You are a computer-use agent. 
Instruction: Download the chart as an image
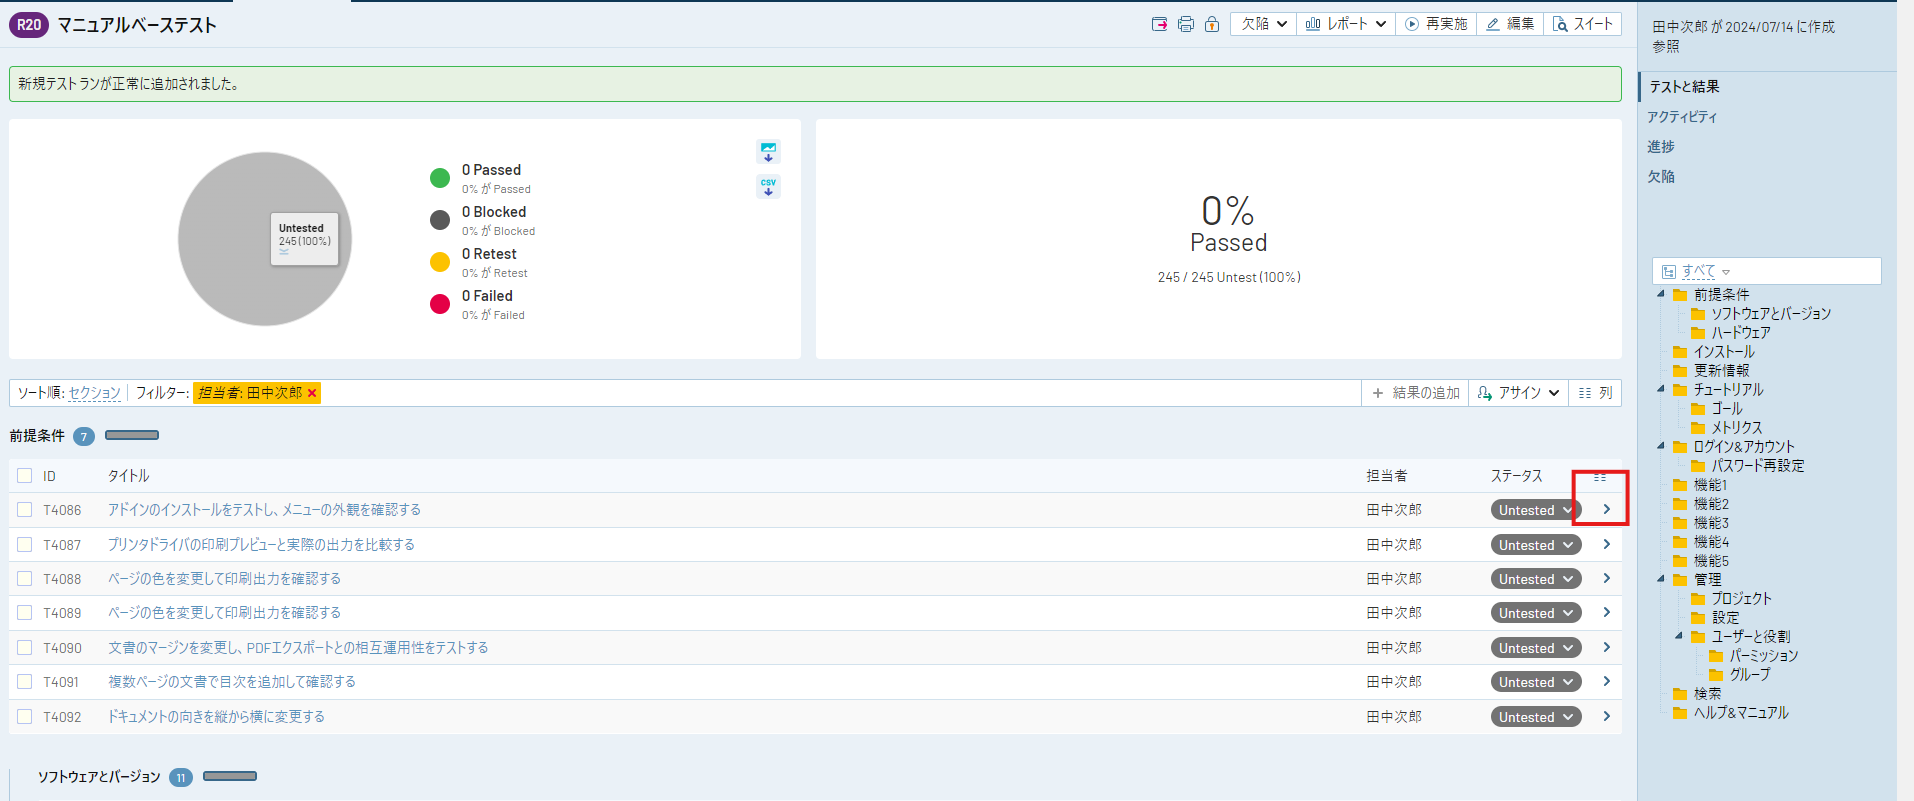pos(768,152)
